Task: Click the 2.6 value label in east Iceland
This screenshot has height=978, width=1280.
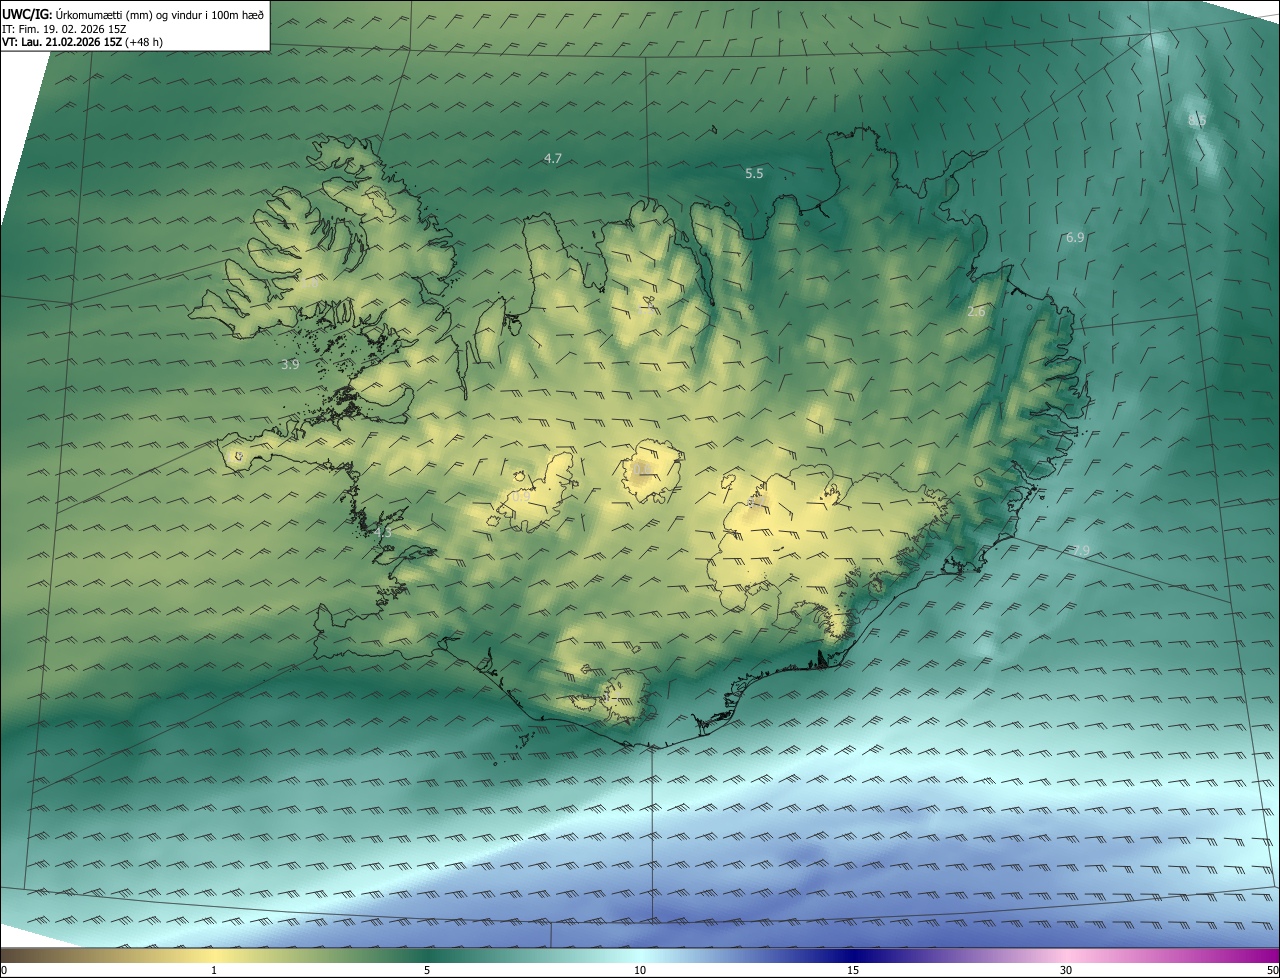Action: coord(976,312)
